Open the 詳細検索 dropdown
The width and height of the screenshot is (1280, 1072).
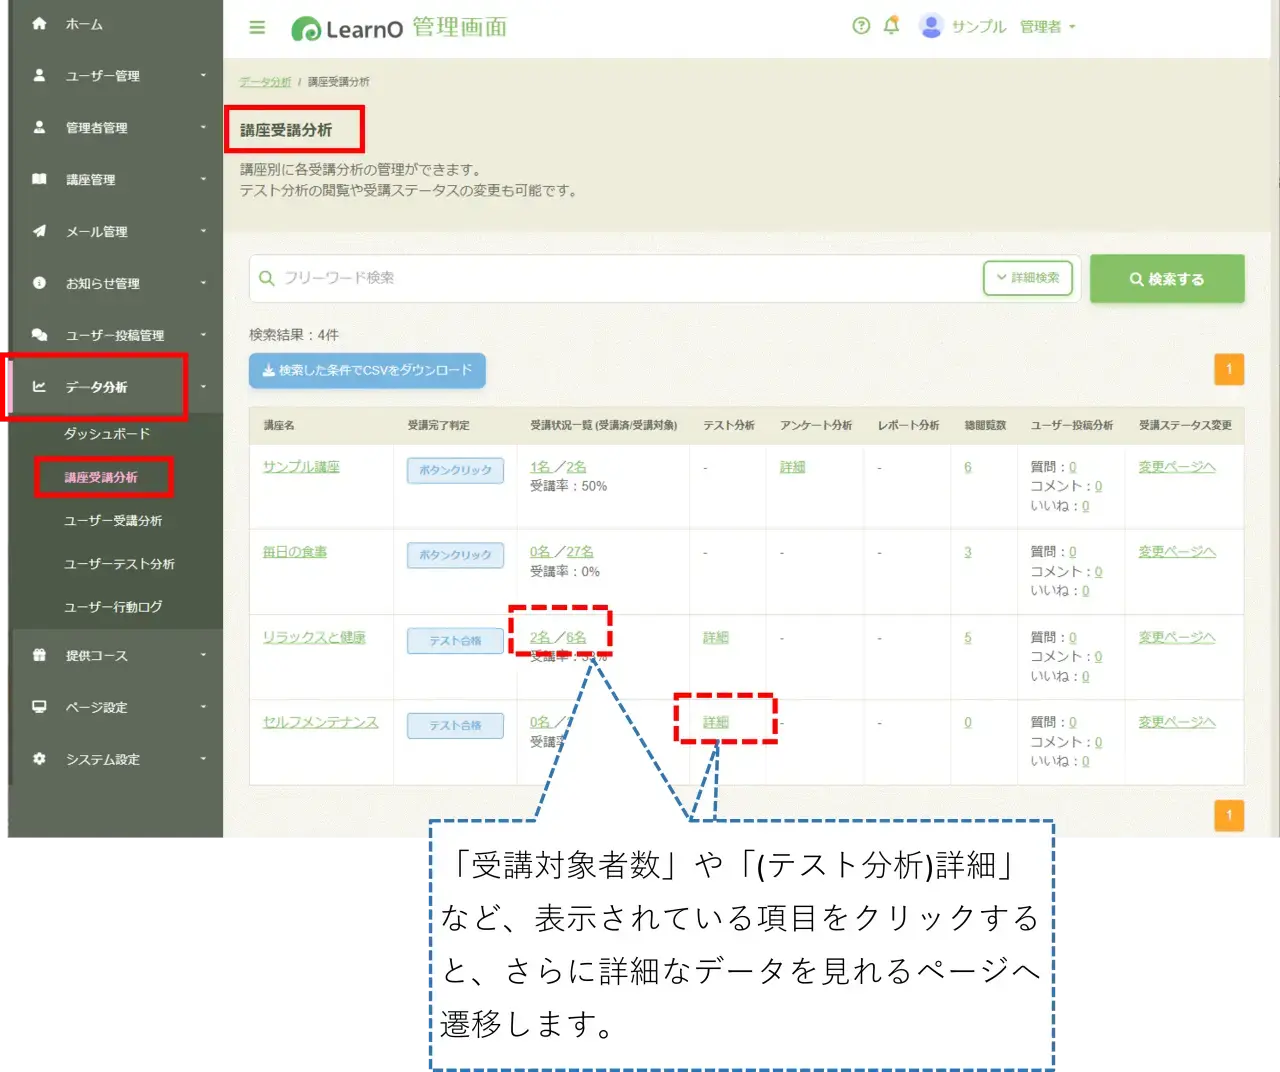click(1028, 278)
